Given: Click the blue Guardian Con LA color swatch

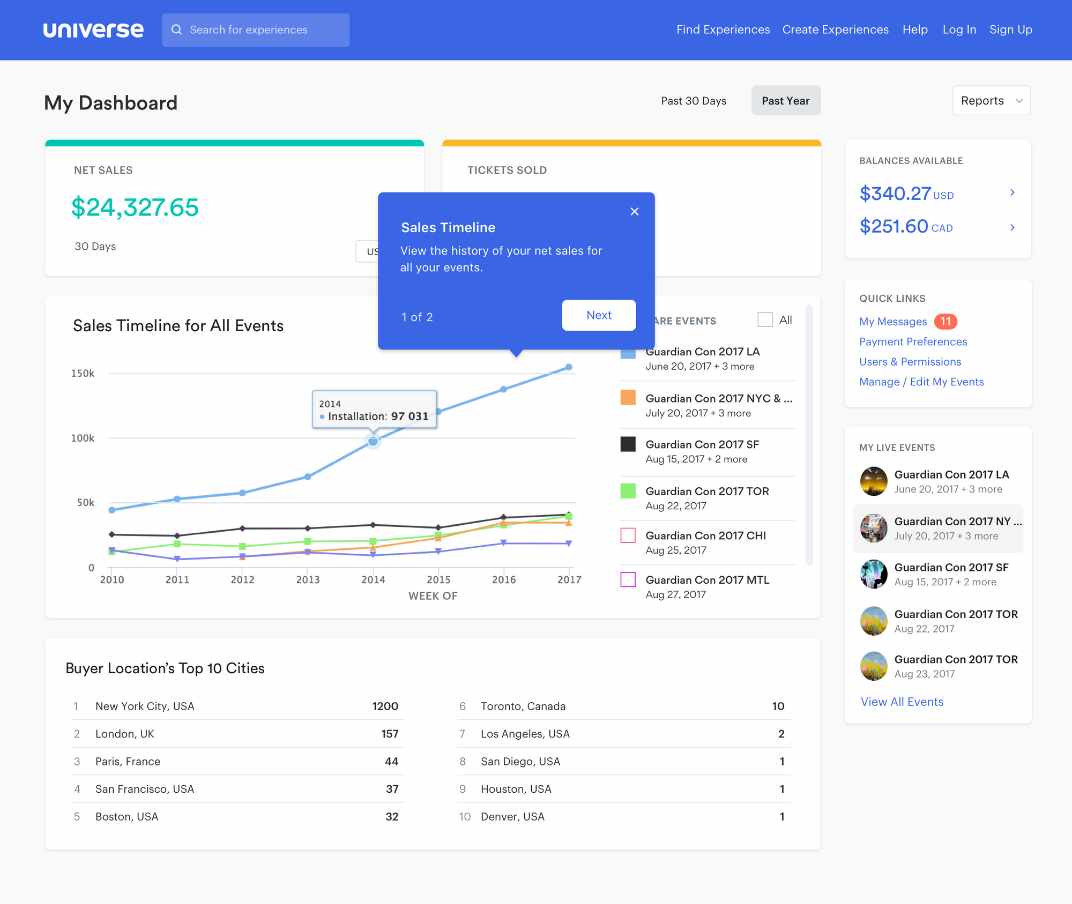Looking at the screenshot, I should [x=628, y=352].
